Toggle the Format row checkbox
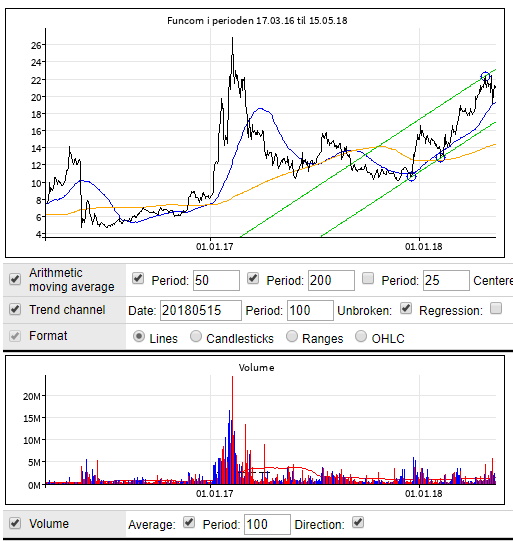The height and width of the screenshot is (541, 513). click(15, 336)
